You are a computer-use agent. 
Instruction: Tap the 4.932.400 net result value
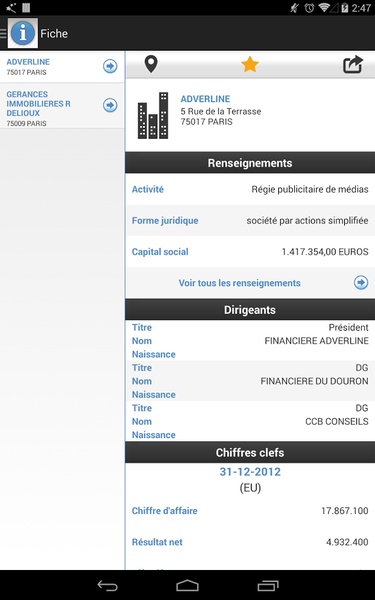347,542
